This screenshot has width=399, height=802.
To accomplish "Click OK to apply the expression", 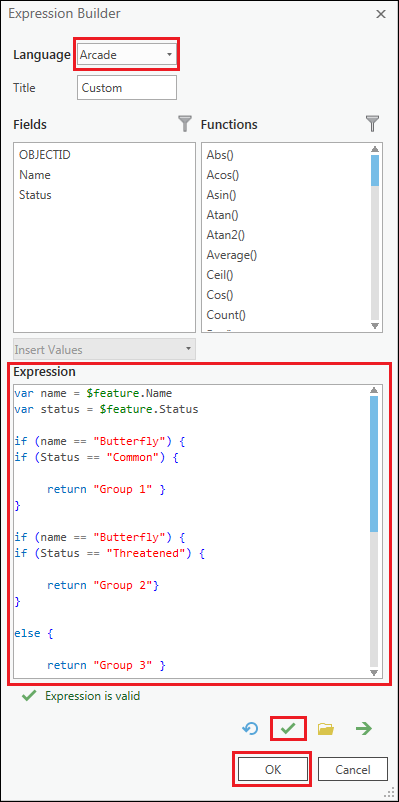I will coord(273,769).
